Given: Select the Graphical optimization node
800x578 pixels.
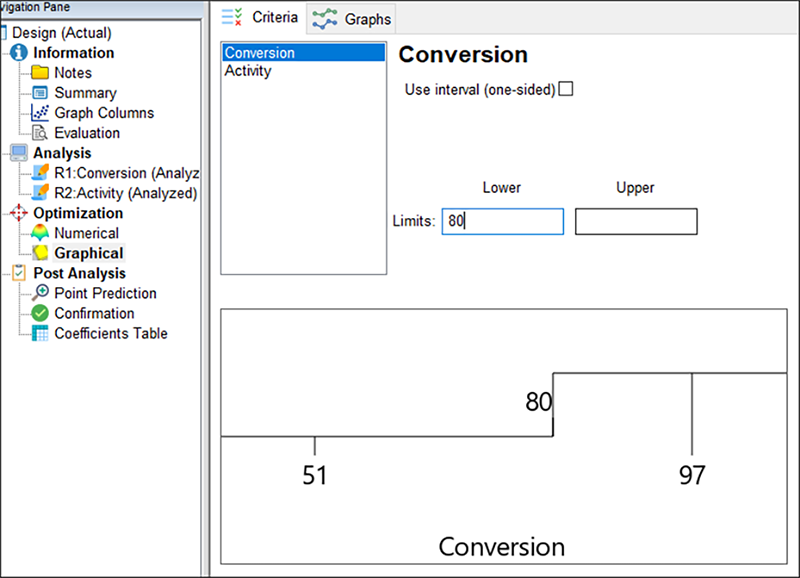Looking at the screenshot, I should point(89,253).
